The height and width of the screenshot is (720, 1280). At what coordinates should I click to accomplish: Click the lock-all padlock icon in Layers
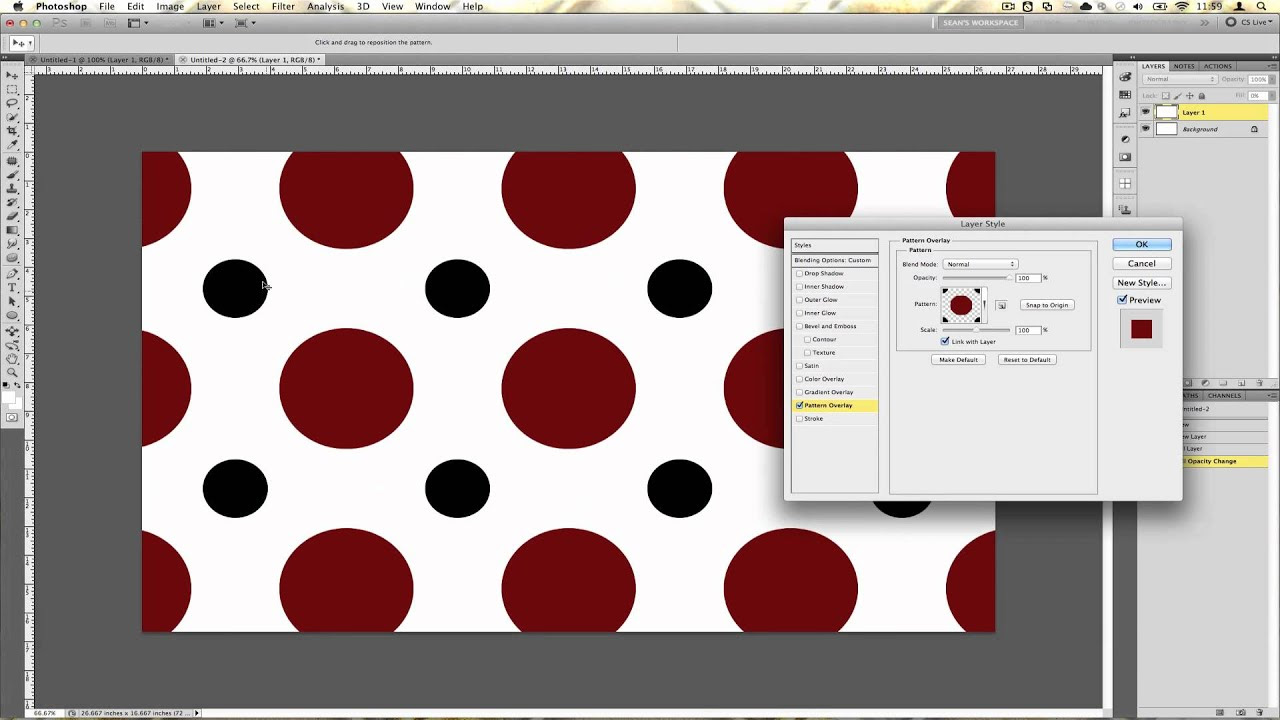coord(1201,96)
